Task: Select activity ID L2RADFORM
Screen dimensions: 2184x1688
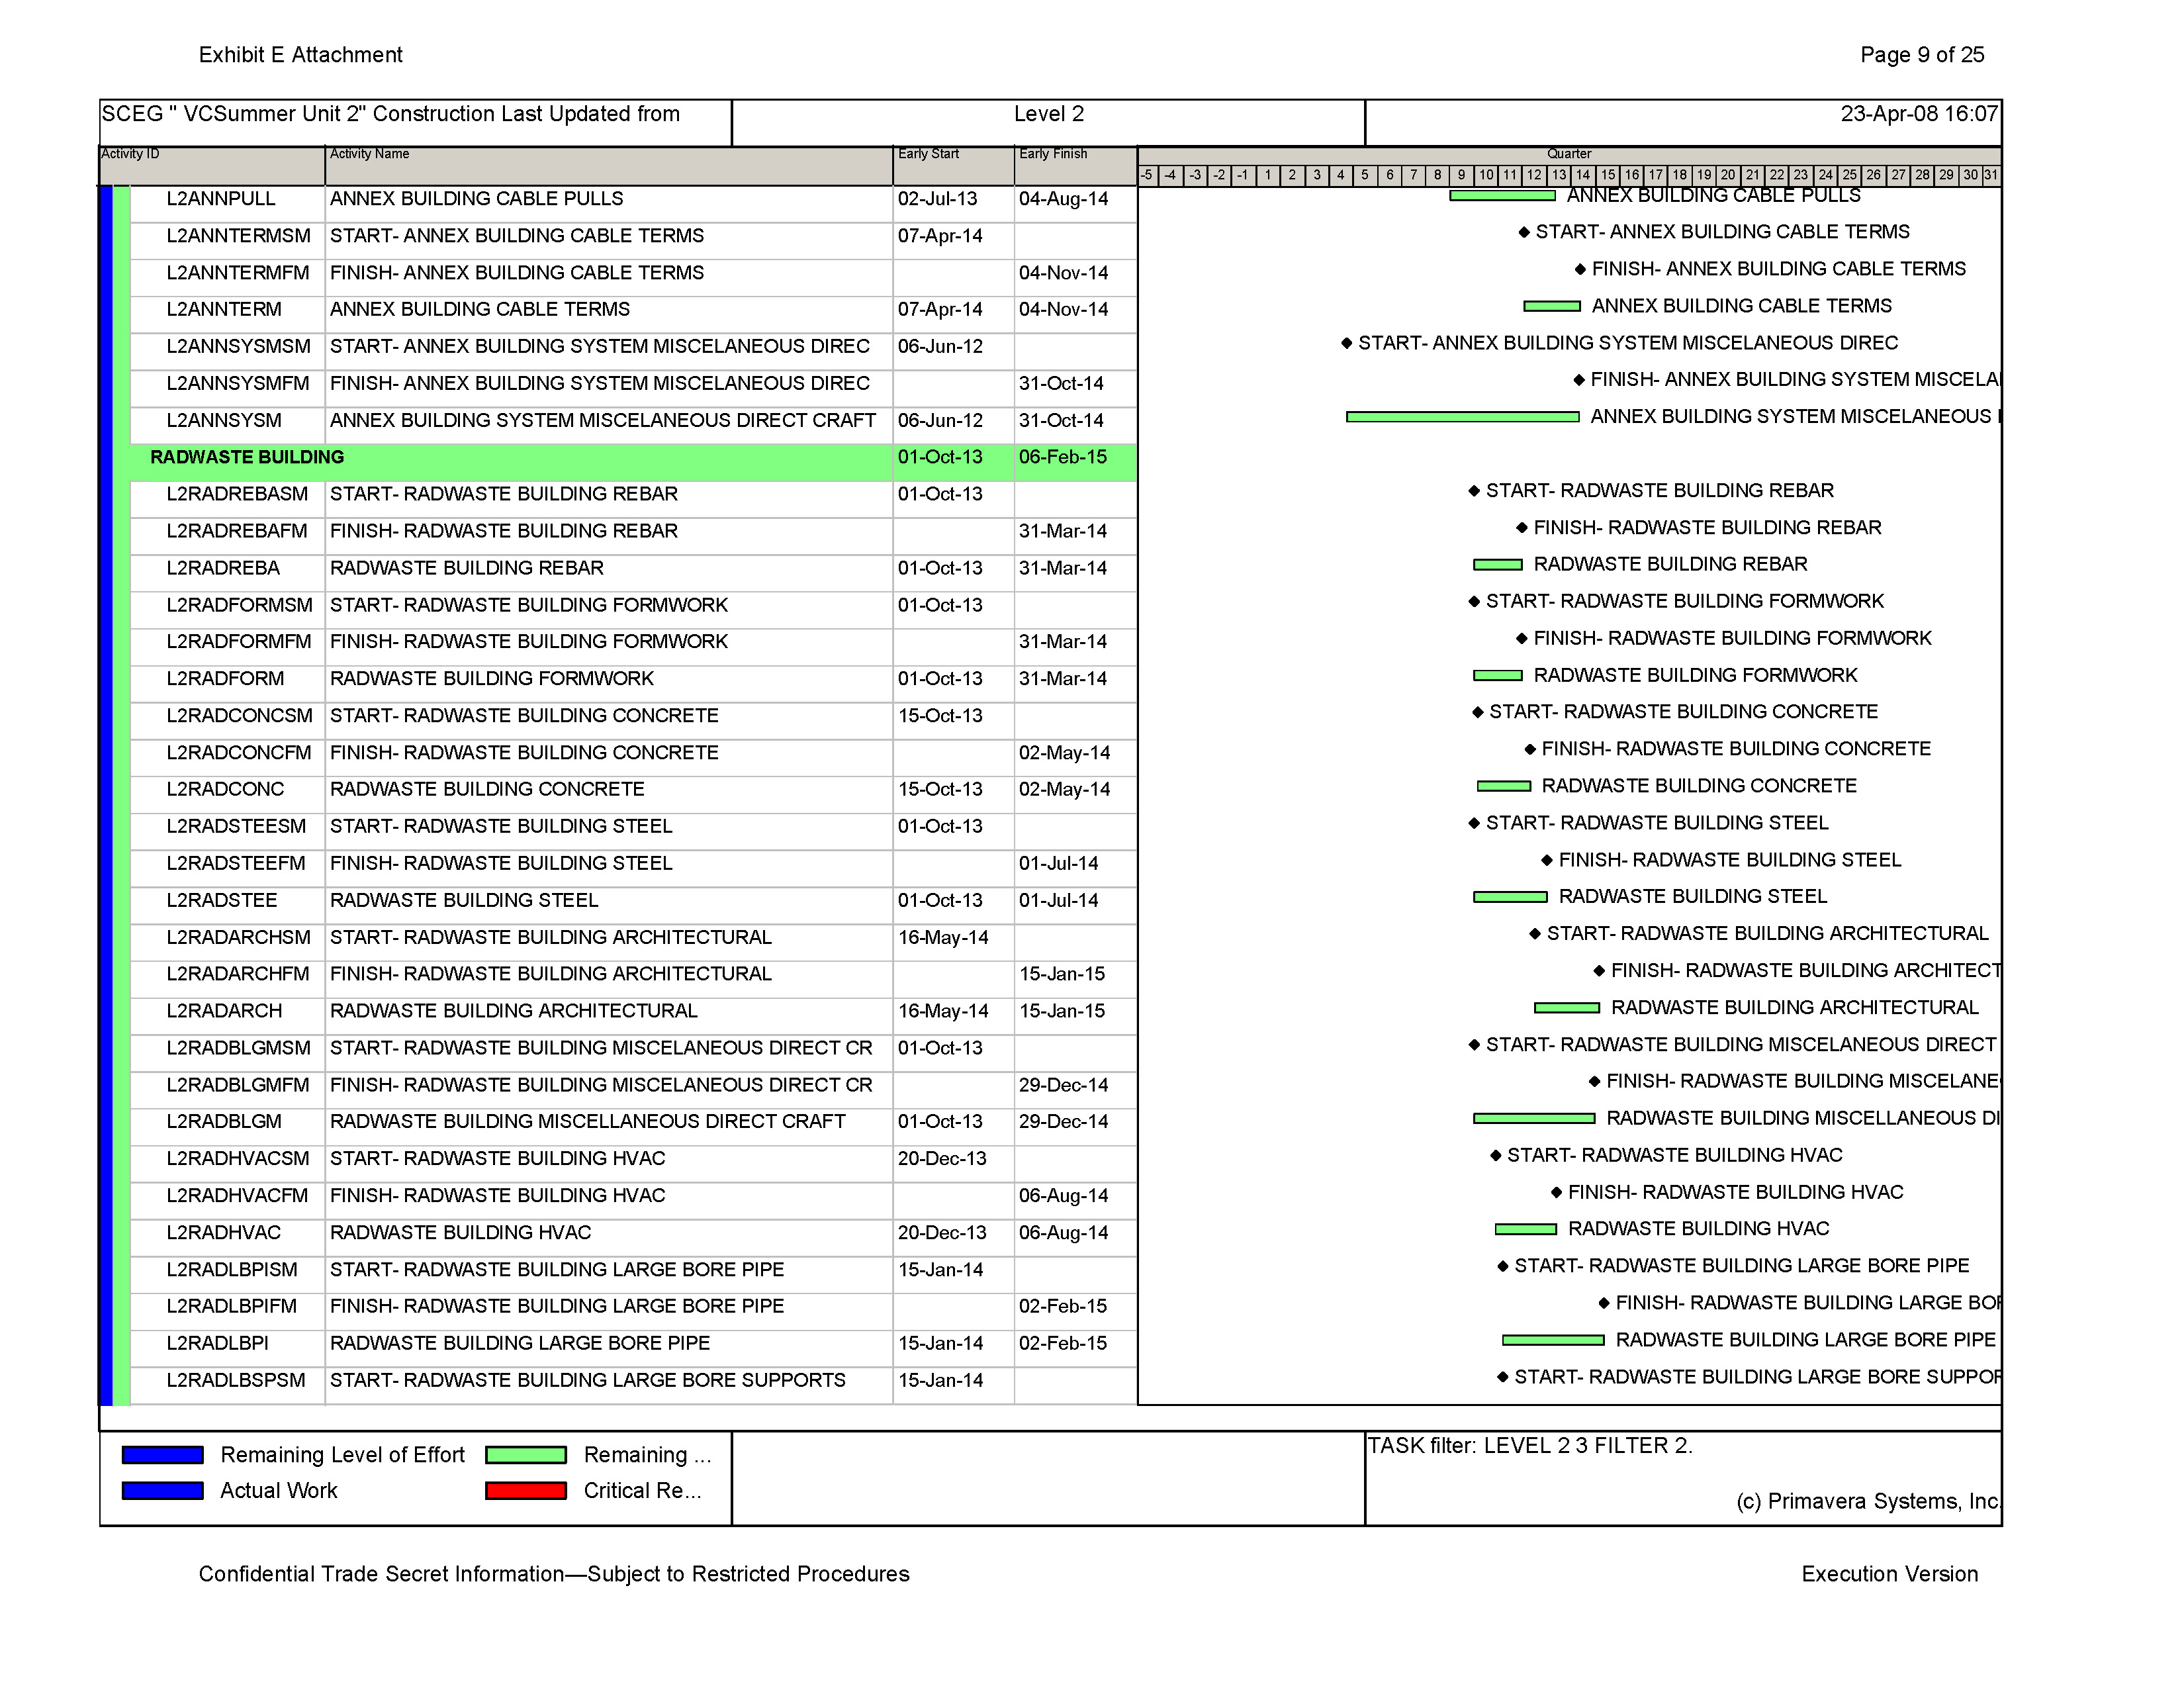Action: click(x=225, y=679)
